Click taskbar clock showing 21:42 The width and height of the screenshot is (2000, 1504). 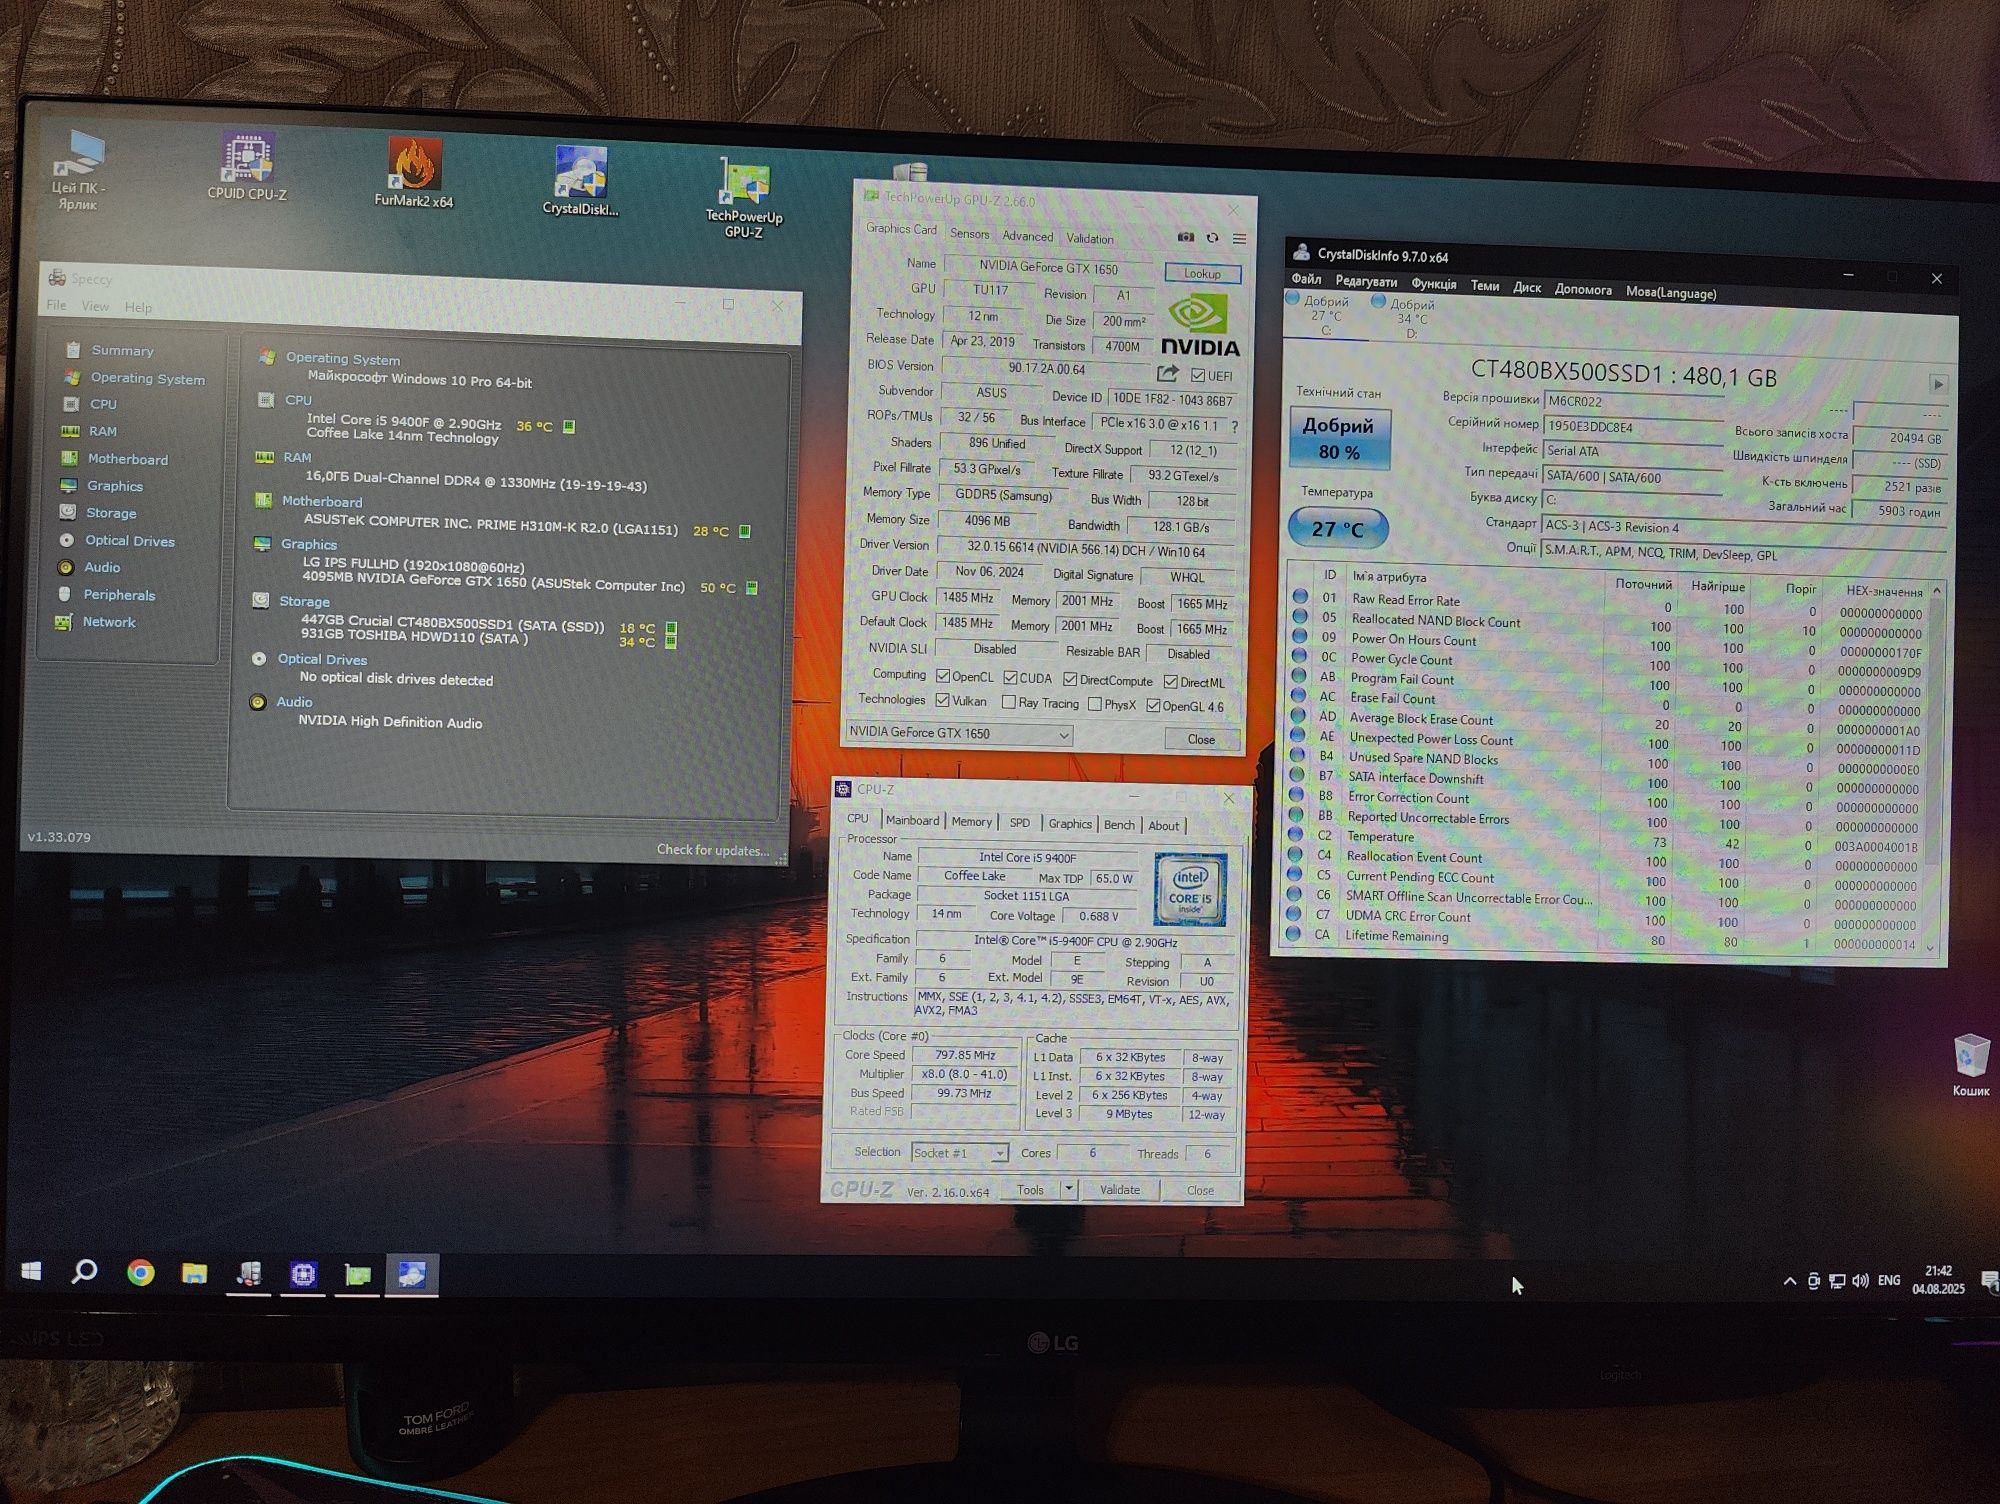(1938, 1280)
